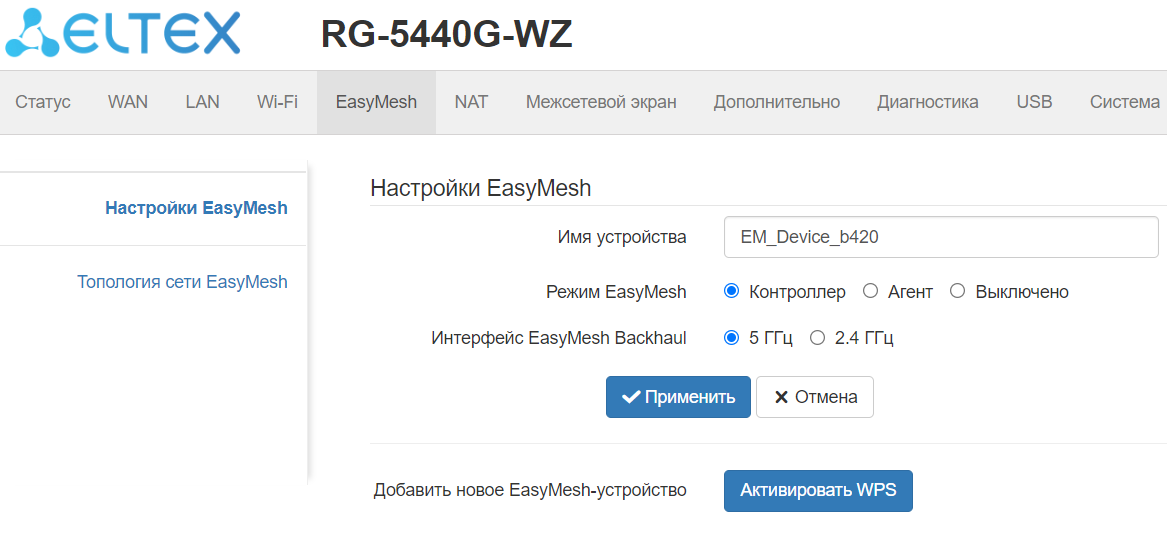1167x536 pixels.
Task: Click the Eltex logo icon
Action: 33,33
